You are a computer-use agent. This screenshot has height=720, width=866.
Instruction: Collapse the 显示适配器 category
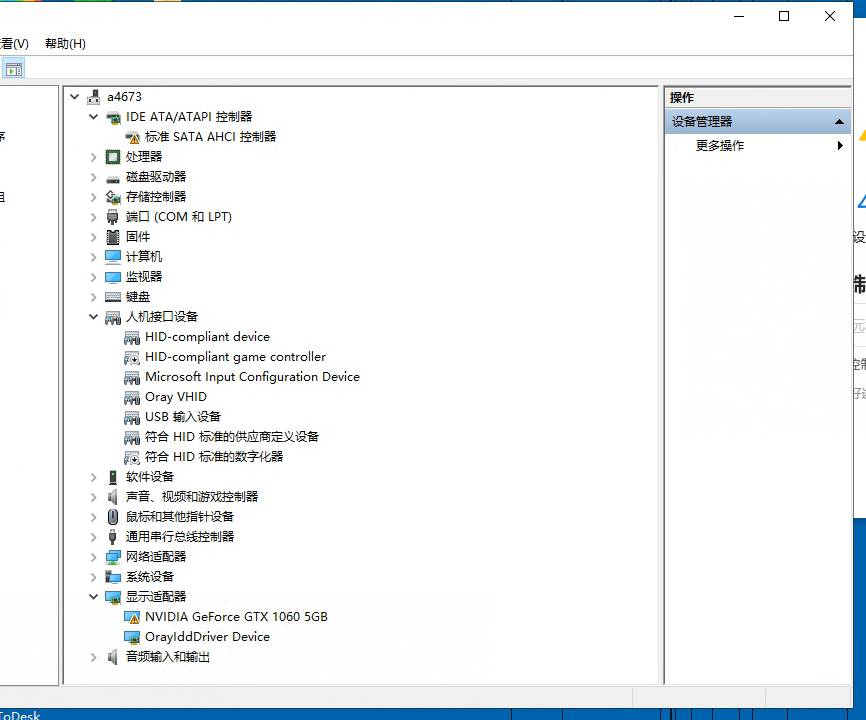94,597
